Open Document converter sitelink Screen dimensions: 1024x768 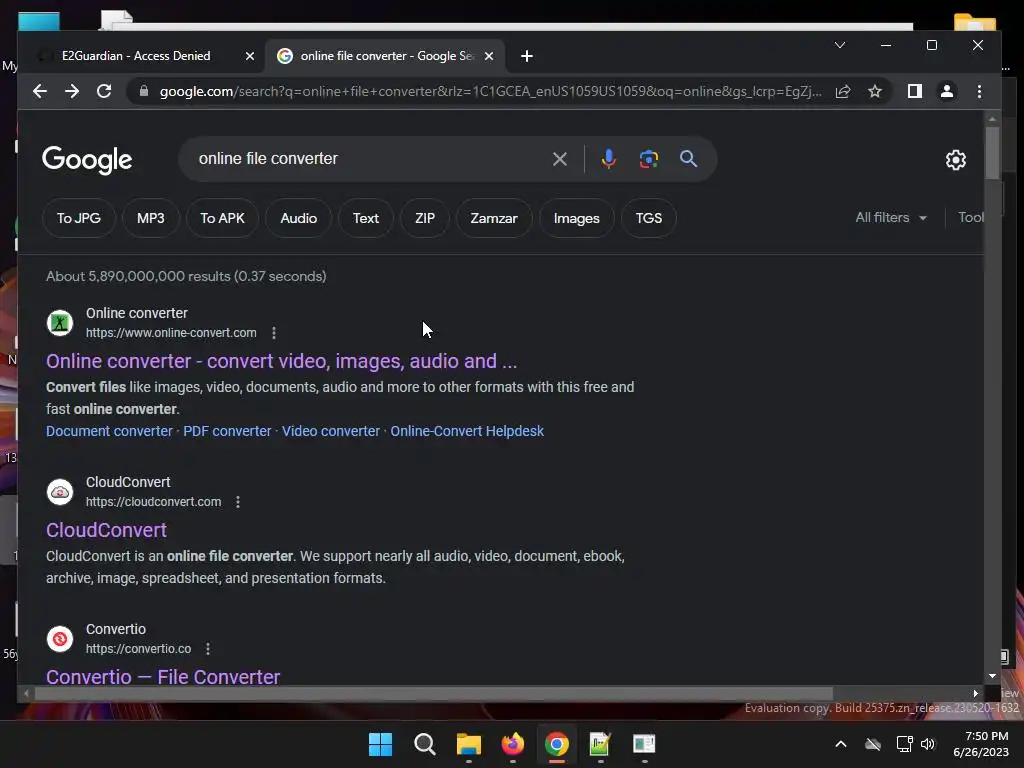(x=109, y=431)
